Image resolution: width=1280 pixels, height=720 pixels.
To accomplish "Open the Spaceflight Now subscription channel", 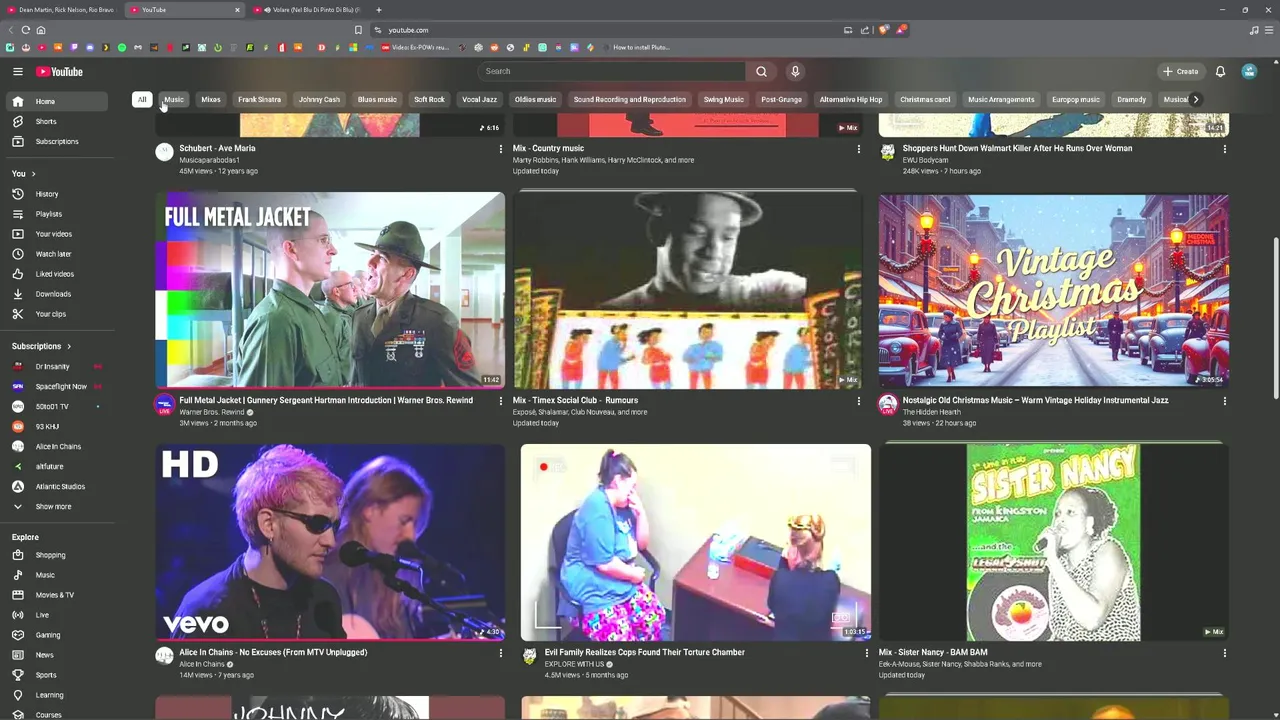I will pyautogui.click(x=55, y=386).
